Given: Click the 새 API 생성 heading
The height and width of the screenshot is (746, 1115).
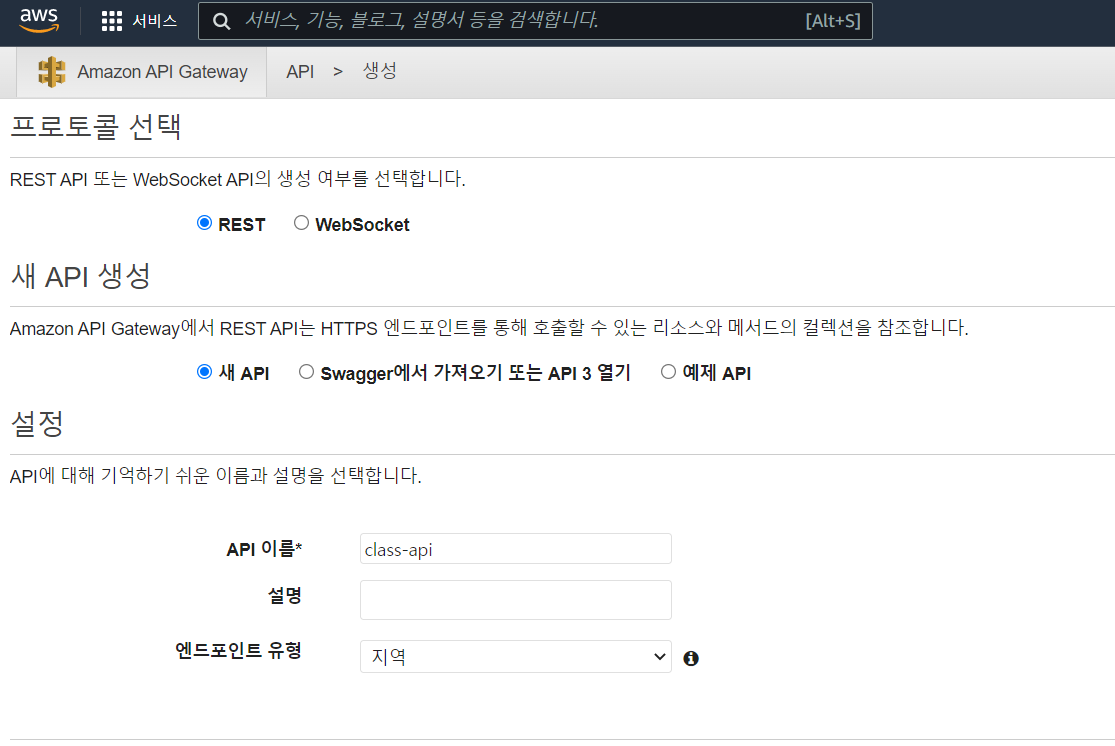Looking at the screenshot, I should tap(80, 276).
